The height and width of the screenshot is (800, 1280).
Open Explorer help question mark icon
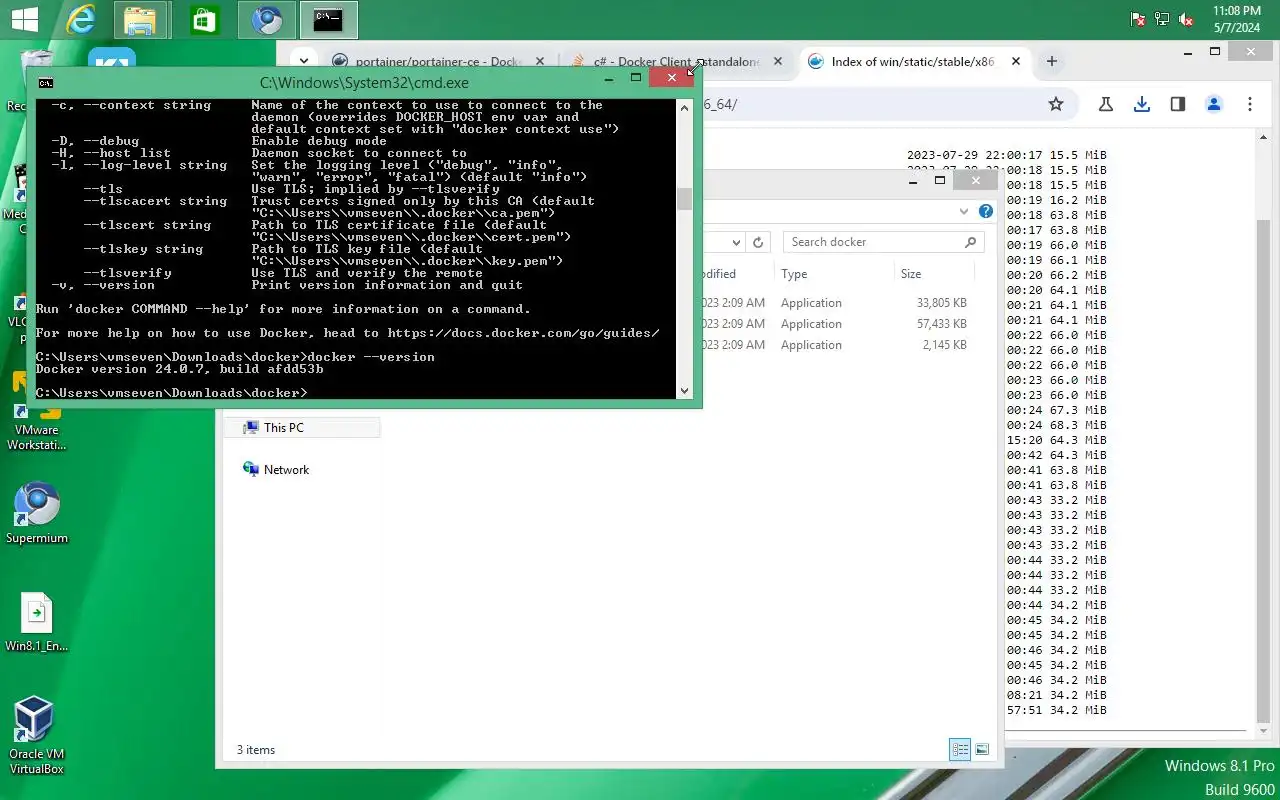click(986, 211)
